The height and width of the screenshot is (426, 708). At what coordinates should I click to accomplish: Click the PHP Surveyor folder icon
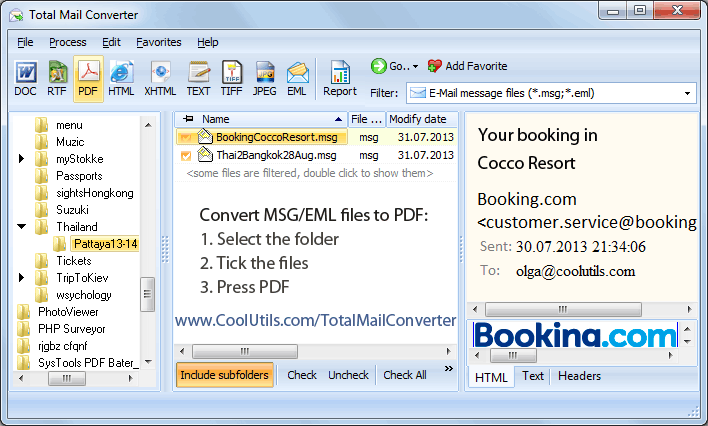click(x=23, y=329)
